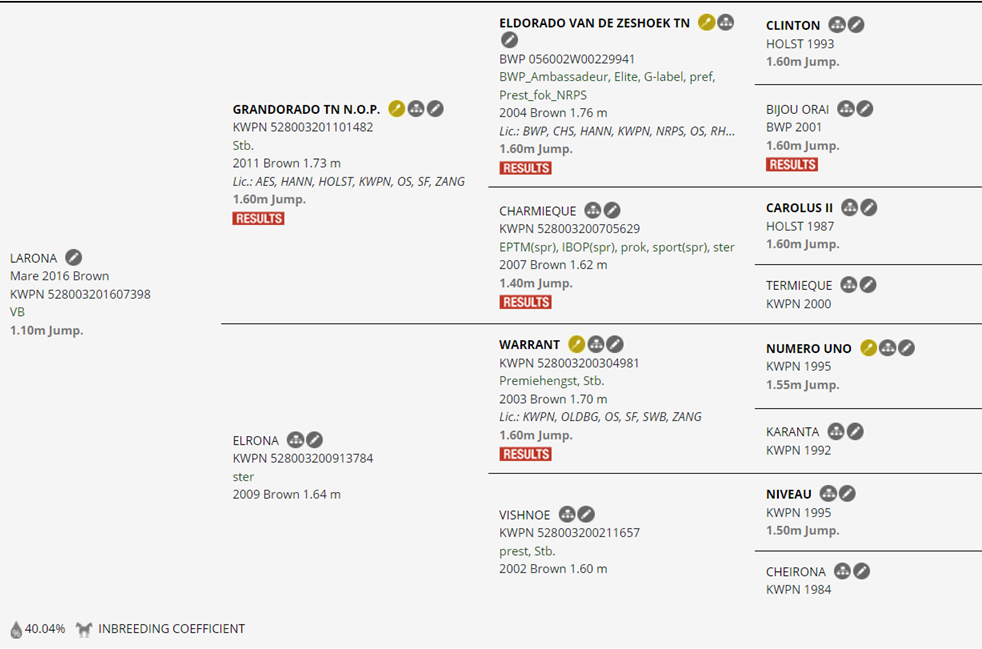Open the pedigree tree icon next to CLINTON
This screenshot has width=982, height=649.
coord(837,25)
